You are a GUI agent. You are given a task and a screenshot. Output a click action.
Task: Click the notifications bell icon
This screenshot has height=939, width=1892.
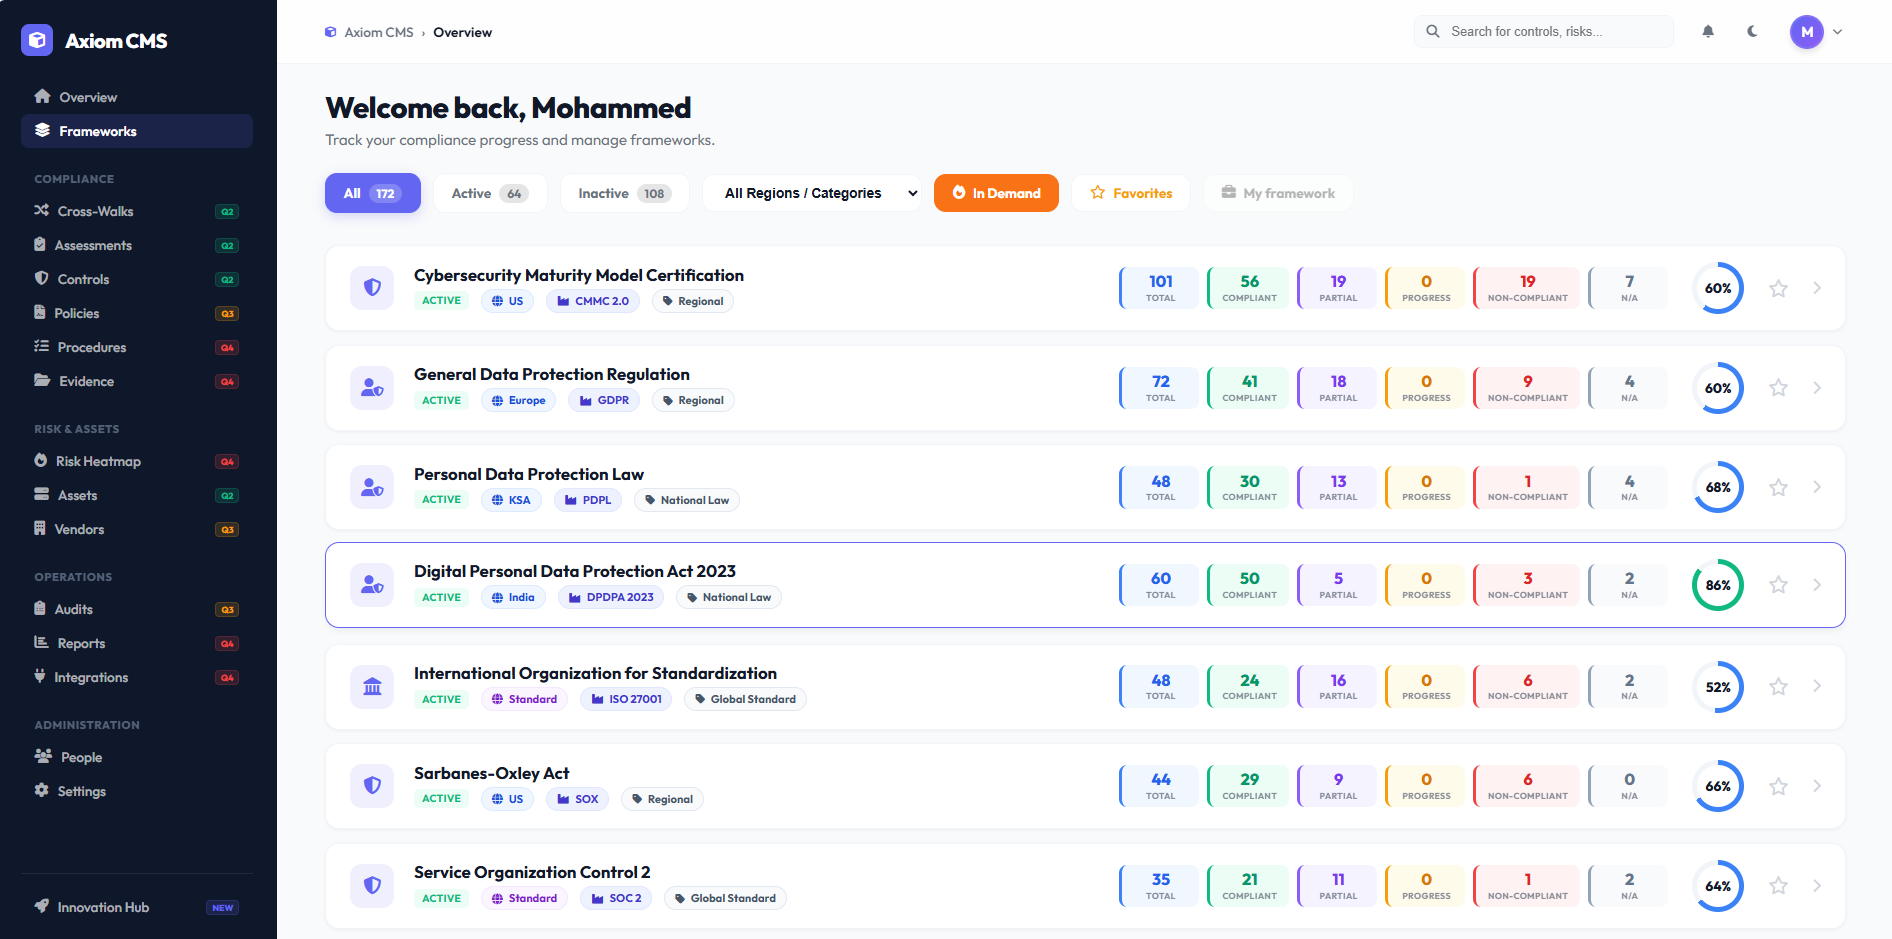coord(1708,32)
